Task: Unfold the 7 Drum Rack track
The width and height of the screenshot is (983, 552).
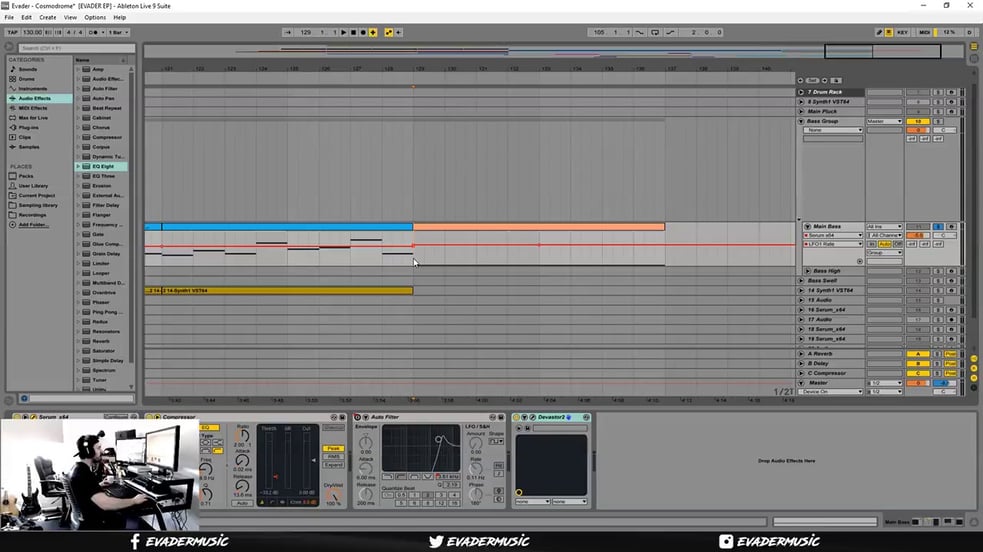Action: 801,92
